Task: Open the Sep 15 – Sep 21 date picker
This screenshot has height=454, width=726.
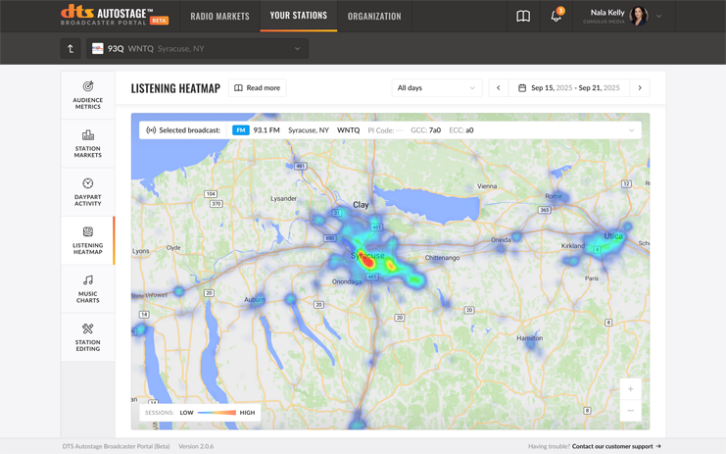Action: click(x=569, y=88)
